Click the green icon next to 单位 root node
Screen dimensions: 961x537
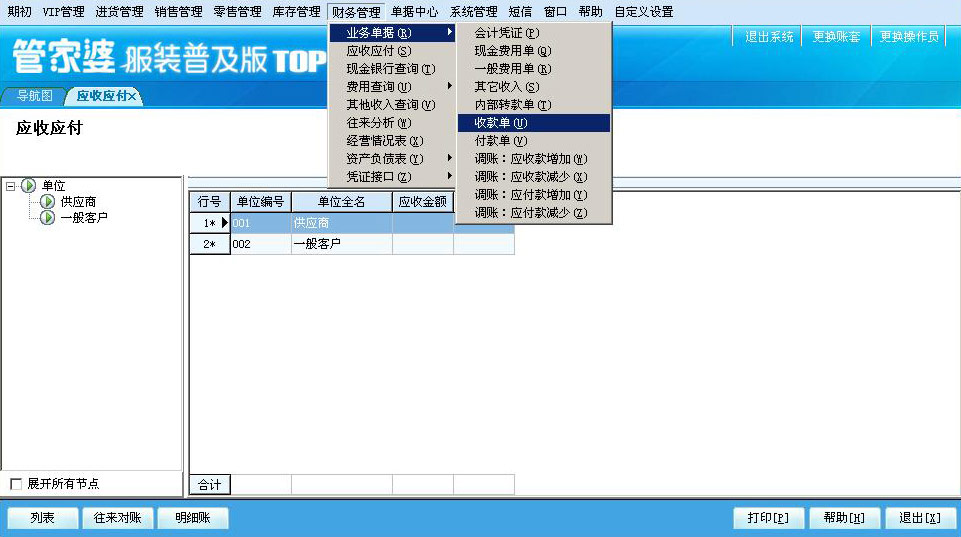tap(28, 186)
